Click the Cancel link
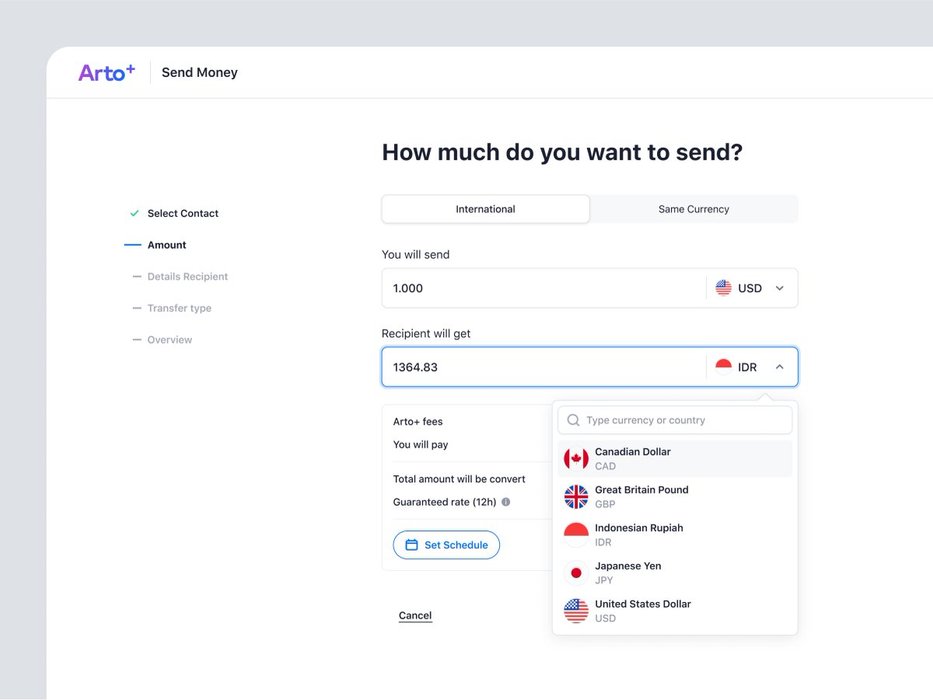Viewport: 933px width, 700px height. pos(415,616)
